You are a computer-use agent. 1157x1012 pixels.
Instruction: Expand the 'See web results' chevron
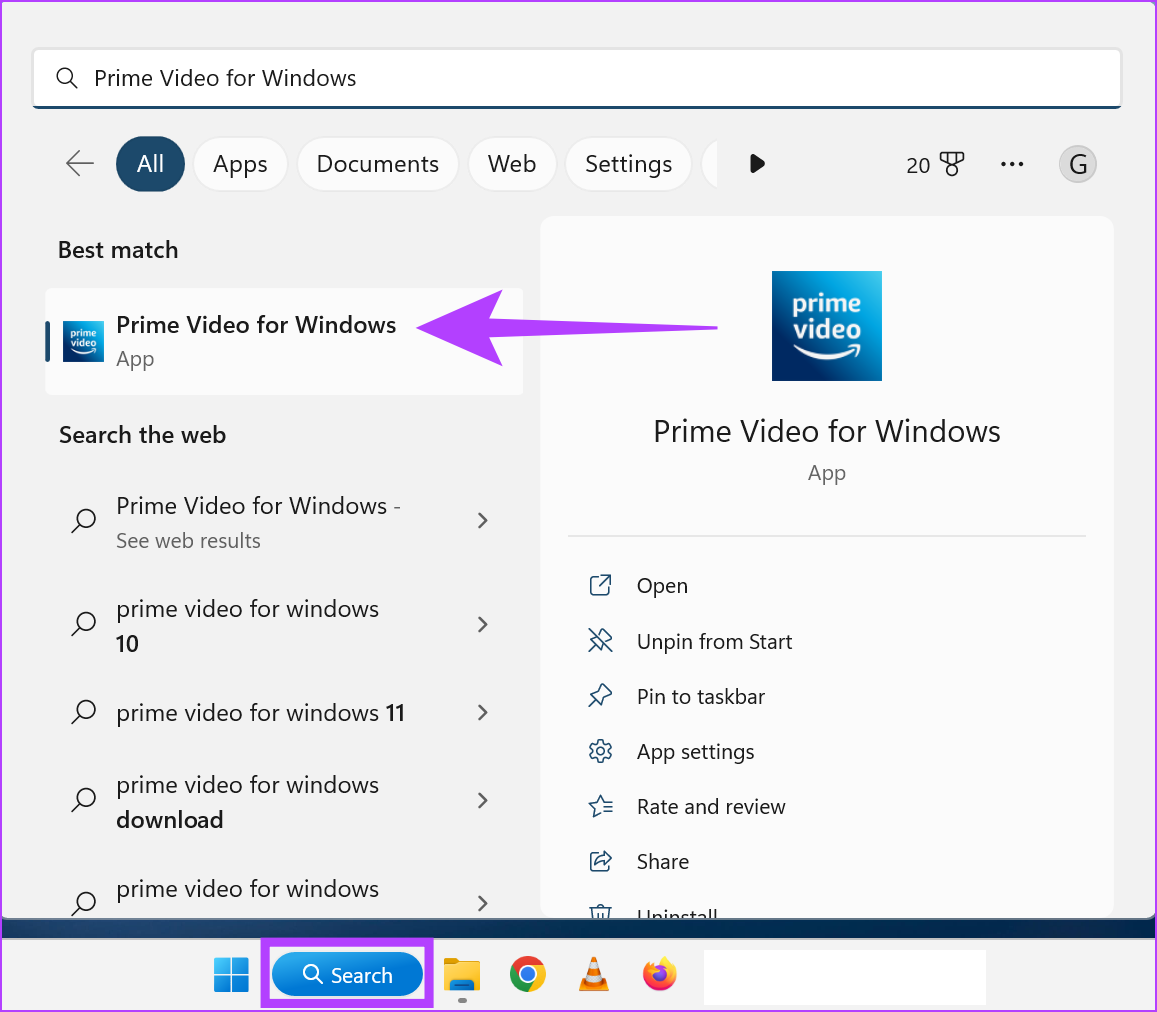click(483, 521)
